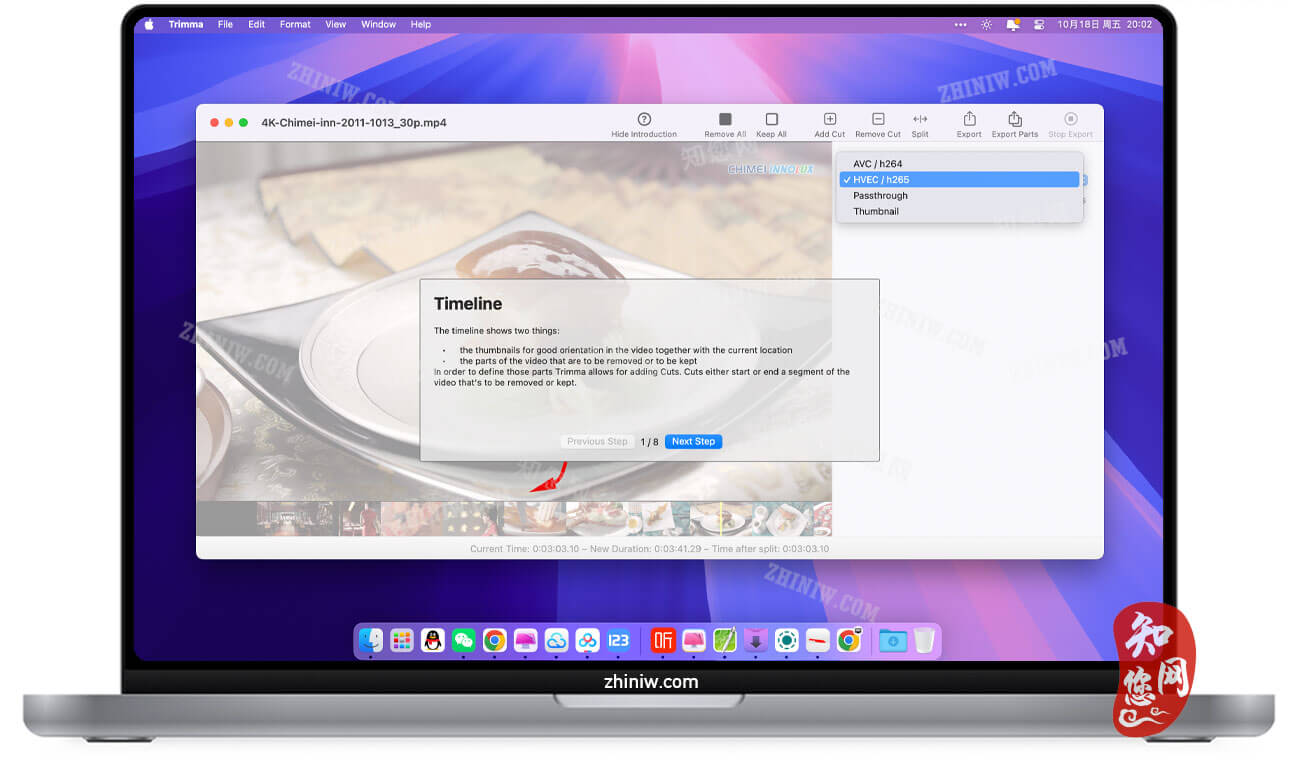Select HVEC / h265 codec option
The image size is (1298, 779).
tap(960, 180)
